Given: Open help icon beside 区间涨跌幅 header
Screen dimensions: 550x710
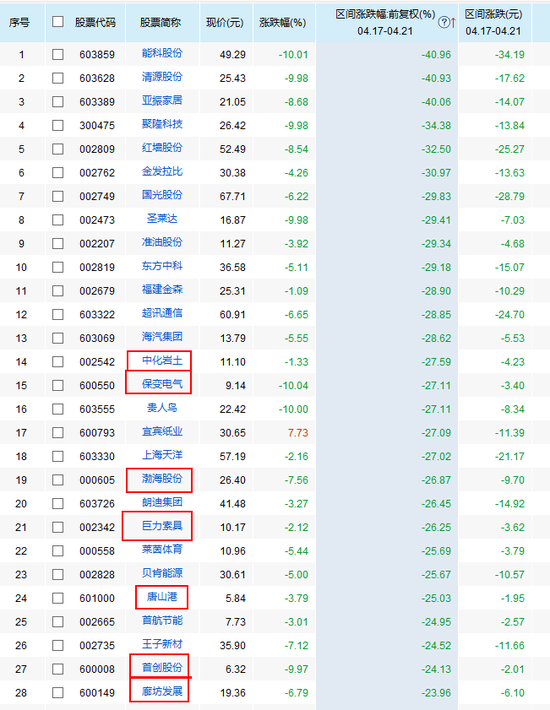Looking at the screenshot, I should point(444,22).
